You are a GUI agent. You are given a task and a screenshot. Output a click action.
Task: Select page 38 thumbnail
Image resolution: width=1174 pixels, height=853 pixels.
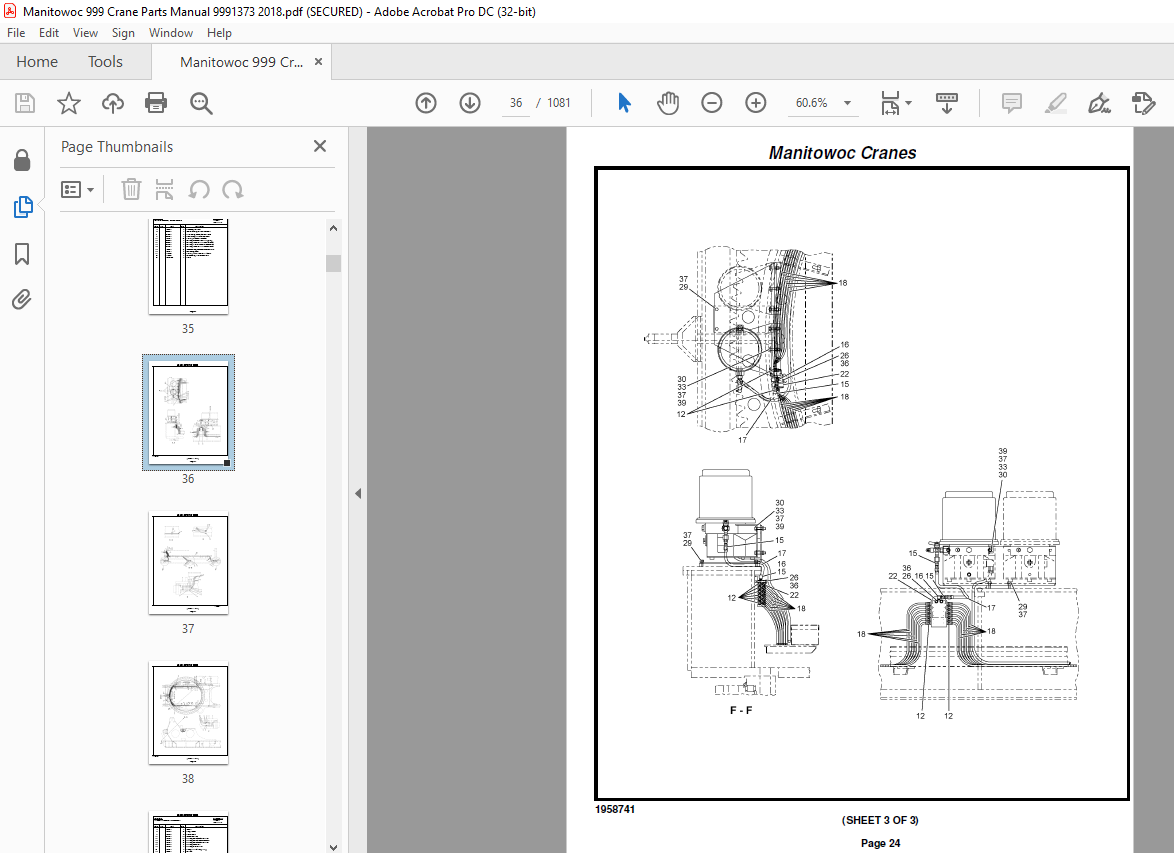[x=189, y=713]
